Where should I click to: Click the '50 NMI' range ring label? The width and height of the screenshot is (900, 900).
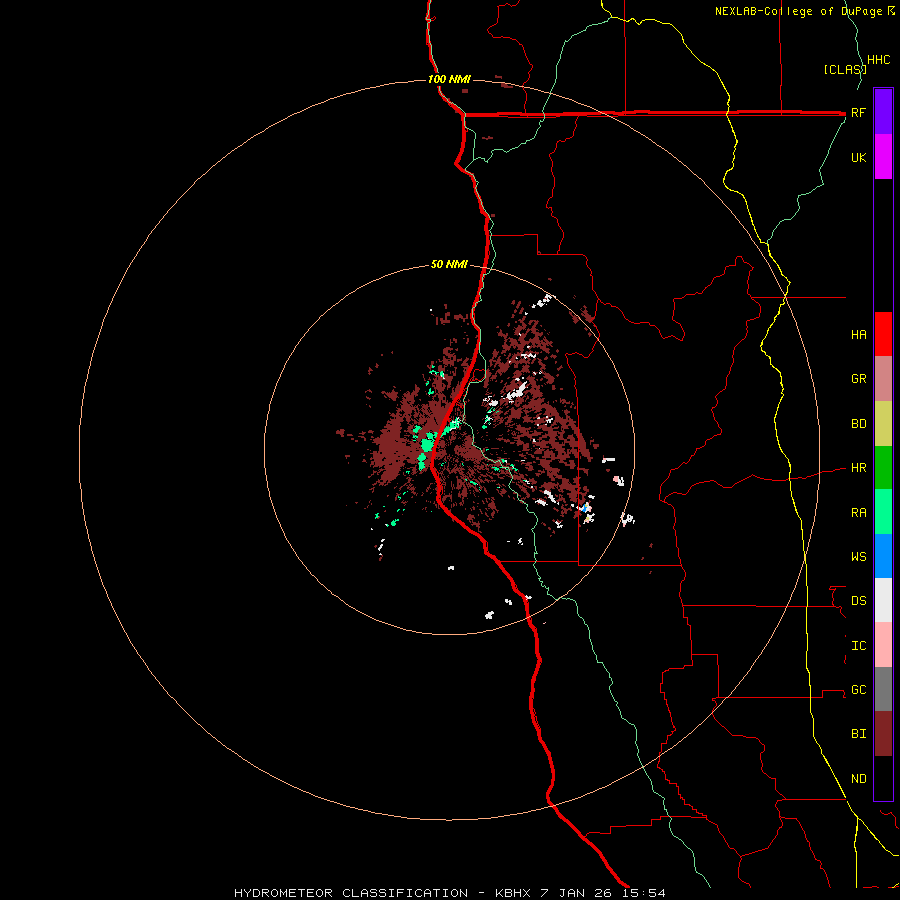(x=449, y=264)
